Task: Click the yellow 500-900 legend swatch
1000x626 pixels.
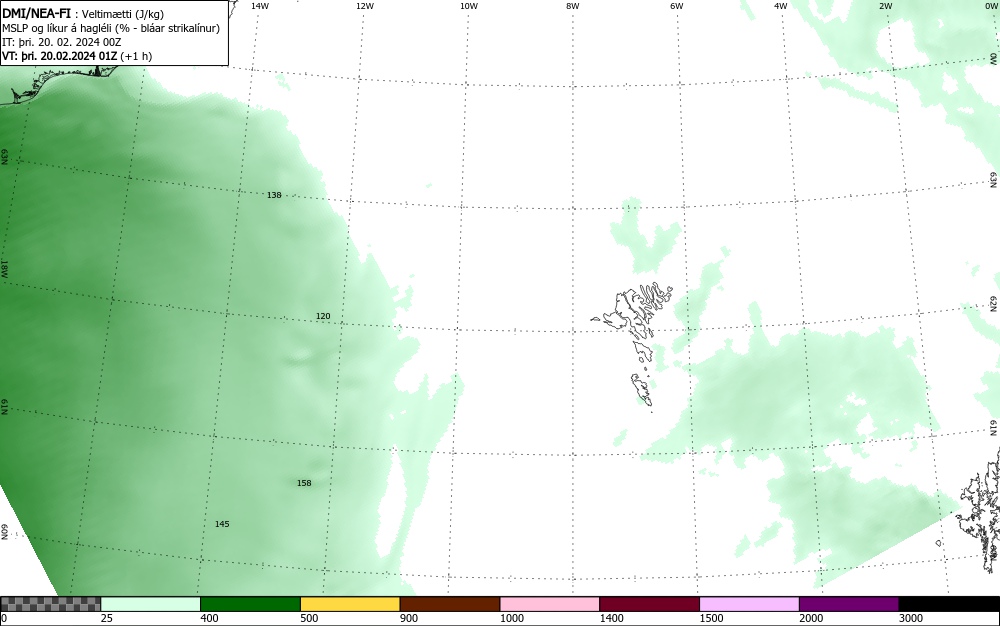Action: (x=350, y=604)
